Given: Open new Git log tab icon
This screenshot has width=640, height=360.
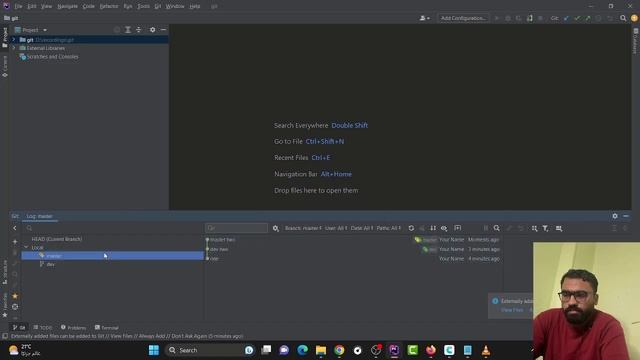Looking at the screenshot, I should click(x=458, y=228).
